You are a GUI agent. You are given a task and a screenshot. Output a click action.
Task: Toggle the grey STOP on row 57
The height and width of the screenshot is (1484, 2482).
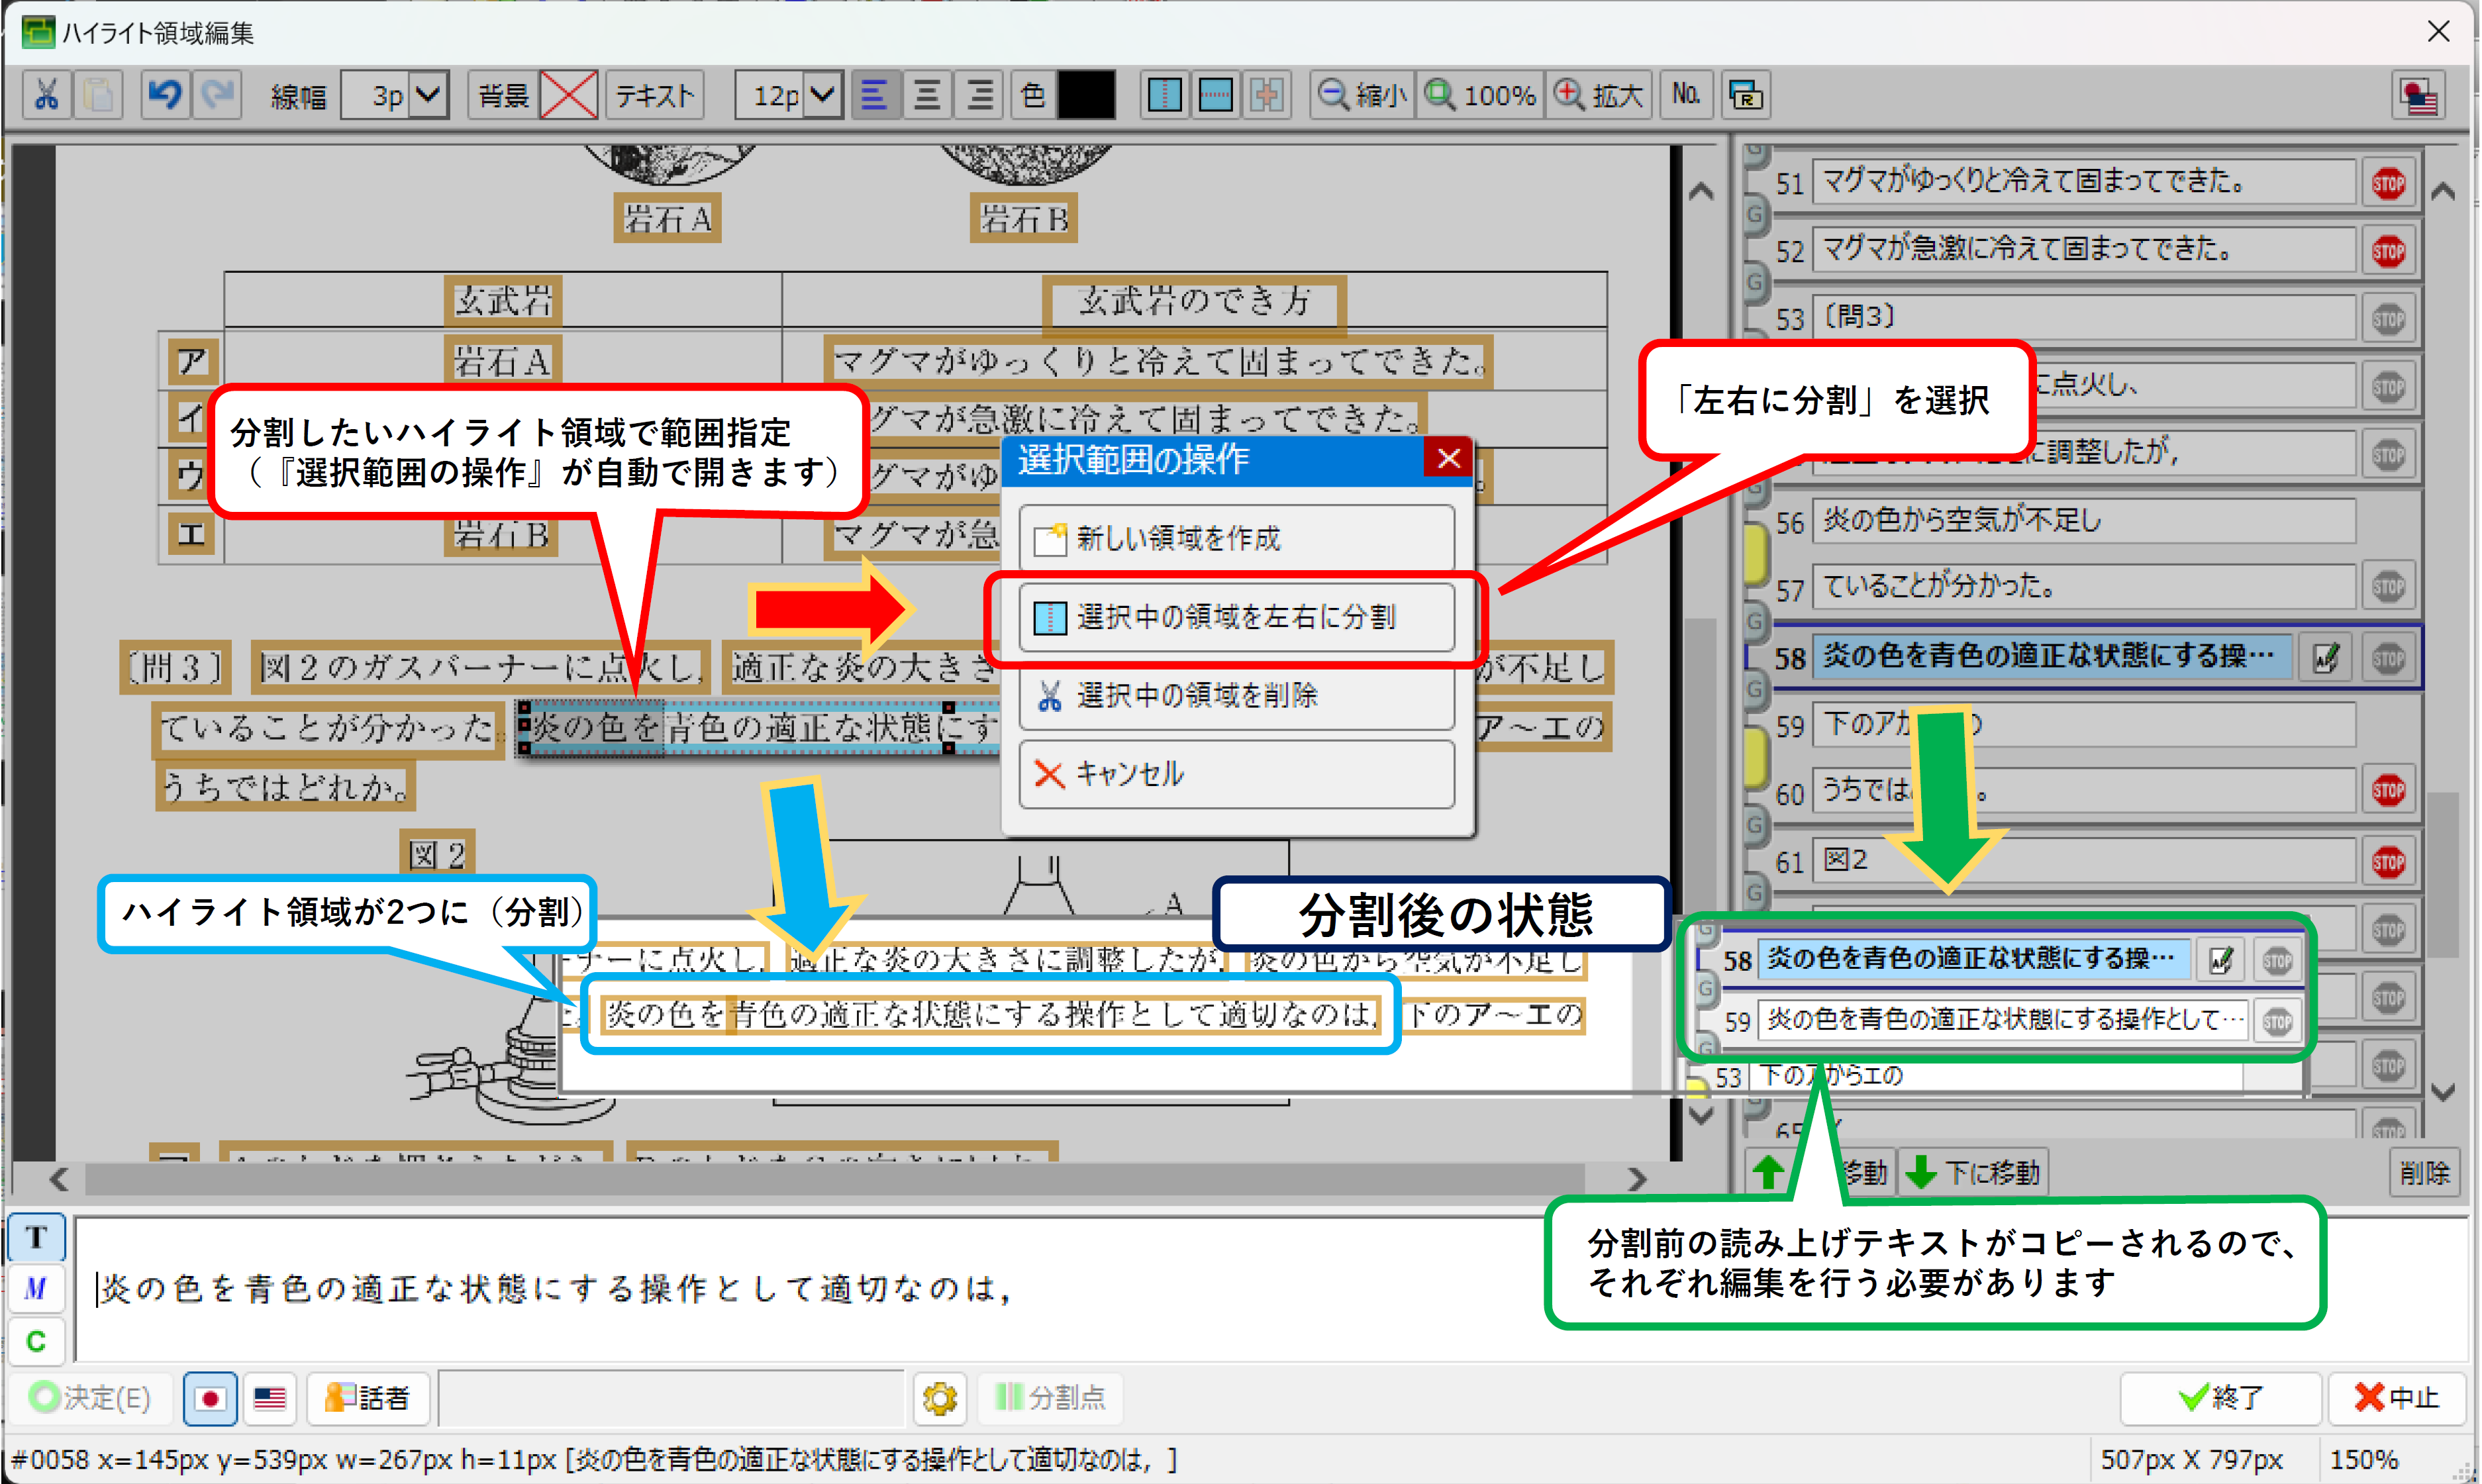(x=2388, y=586)
